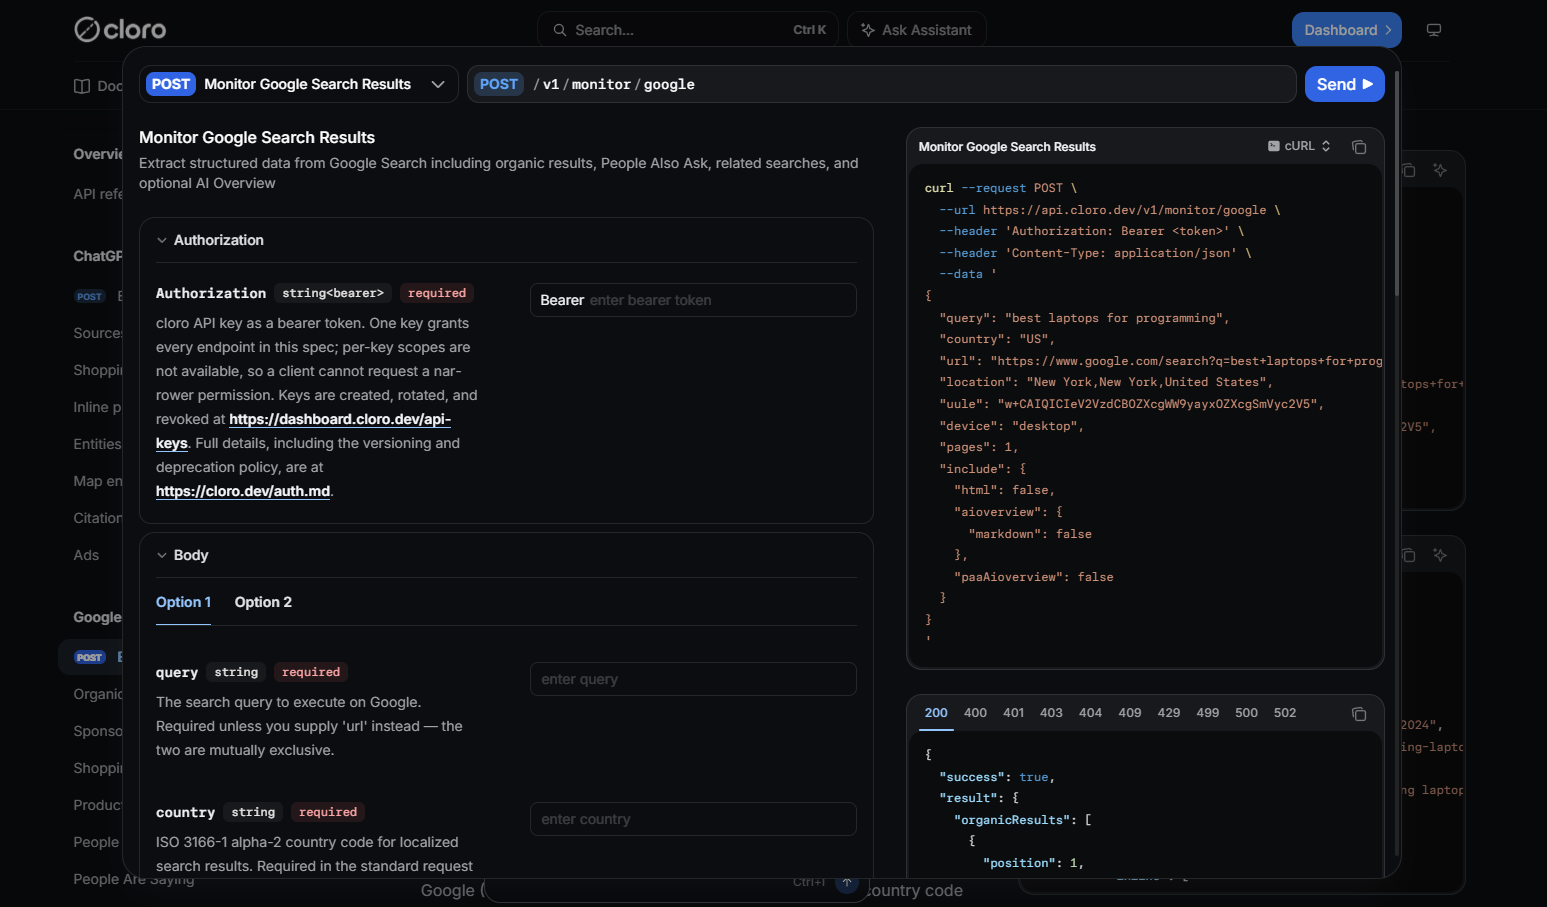1547x907 pixels.
Task: Show the 409 response tab
Action: coord(1130,713)
